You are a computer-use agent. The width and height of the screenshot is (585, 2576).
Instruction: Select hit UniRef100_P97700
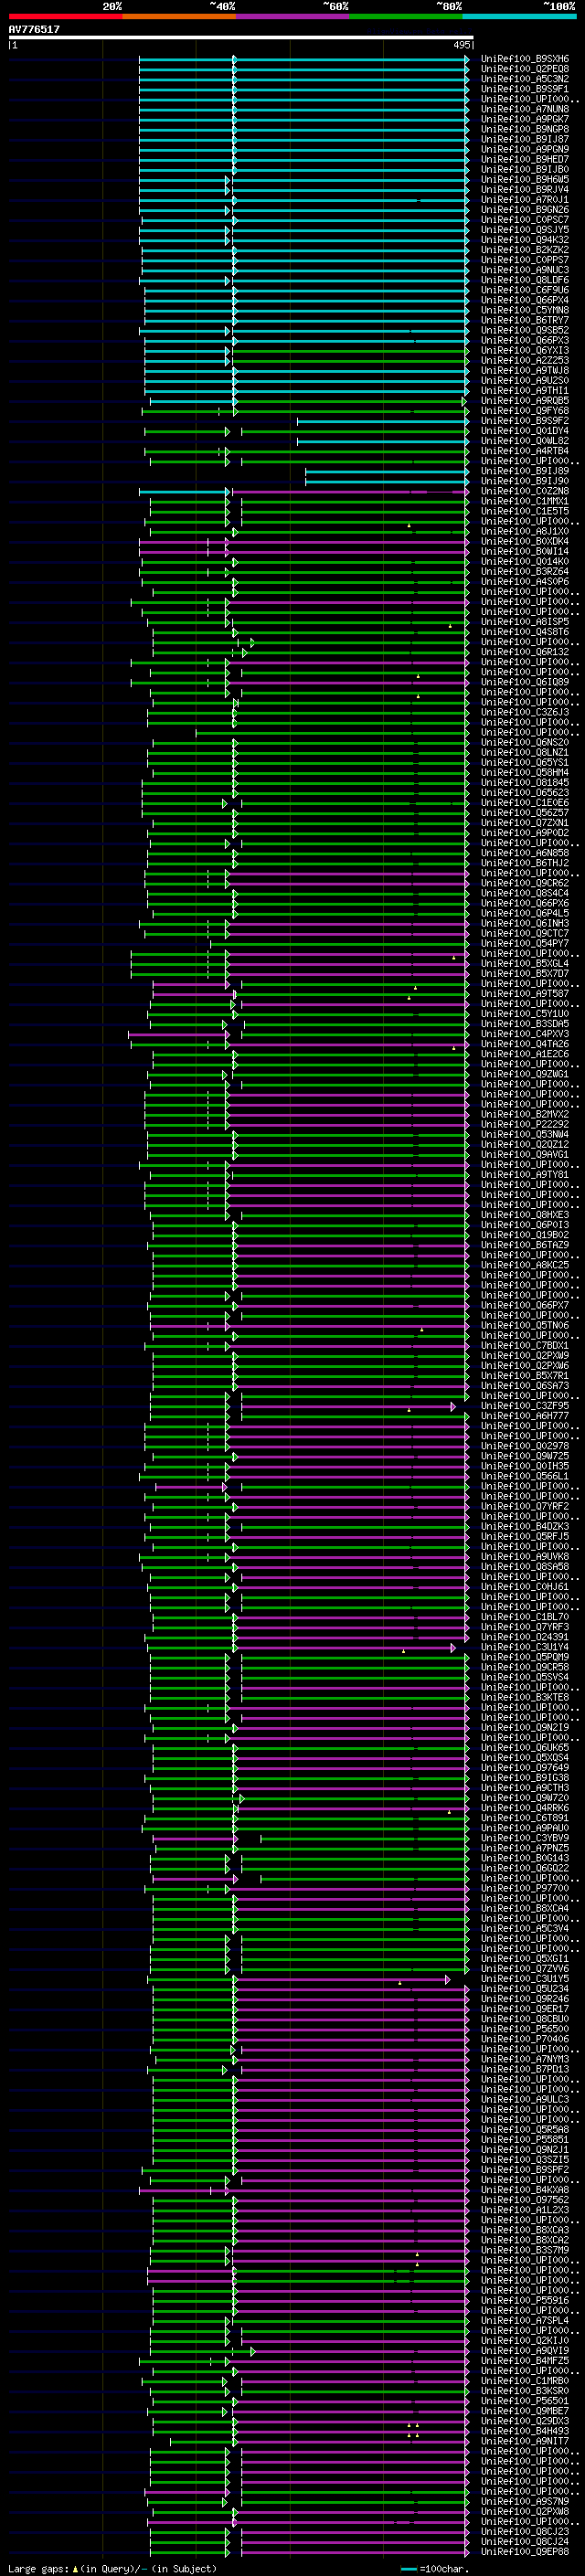coord(525,1888)
